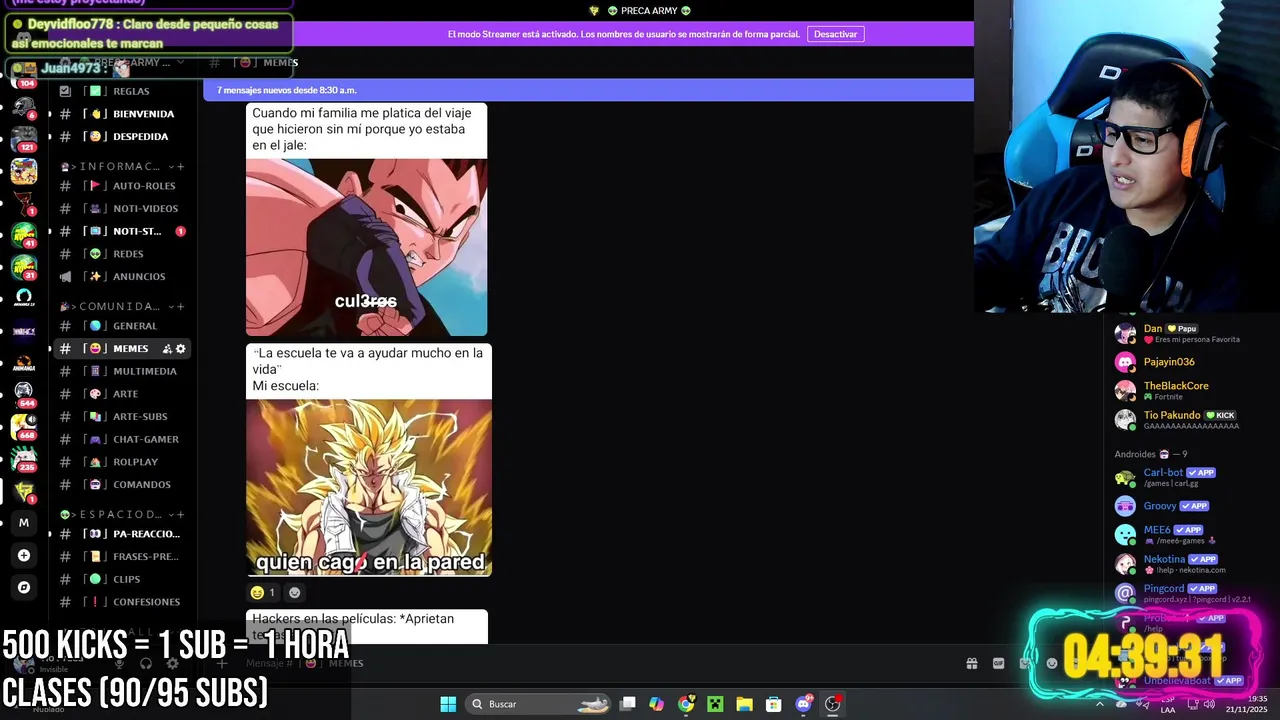Click Desactivar in the Streamer mode banner
Image resolution: width=1280 pixels, height=720 pixels.
click(x=835, y=34)
